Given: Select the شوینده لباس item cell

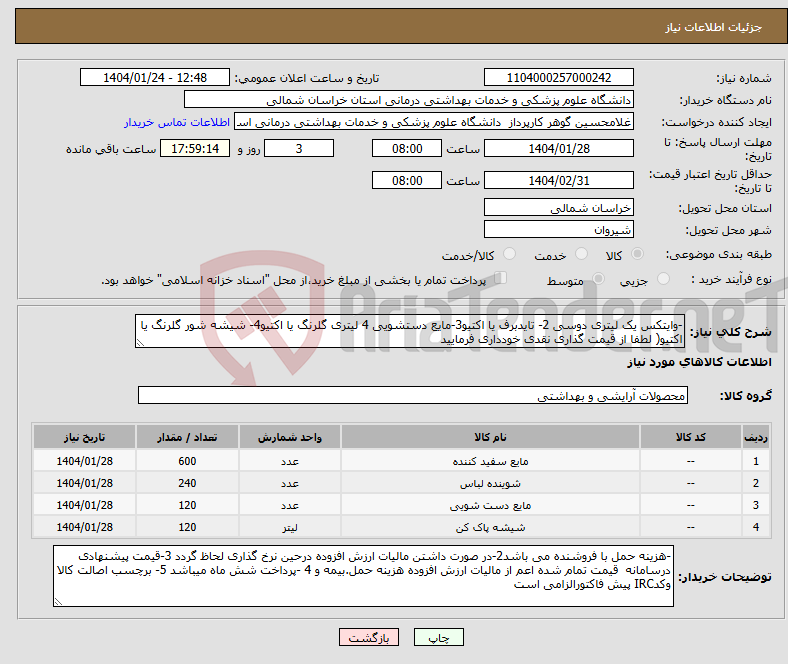Looking at the screenshot, I should coord(490,483).
